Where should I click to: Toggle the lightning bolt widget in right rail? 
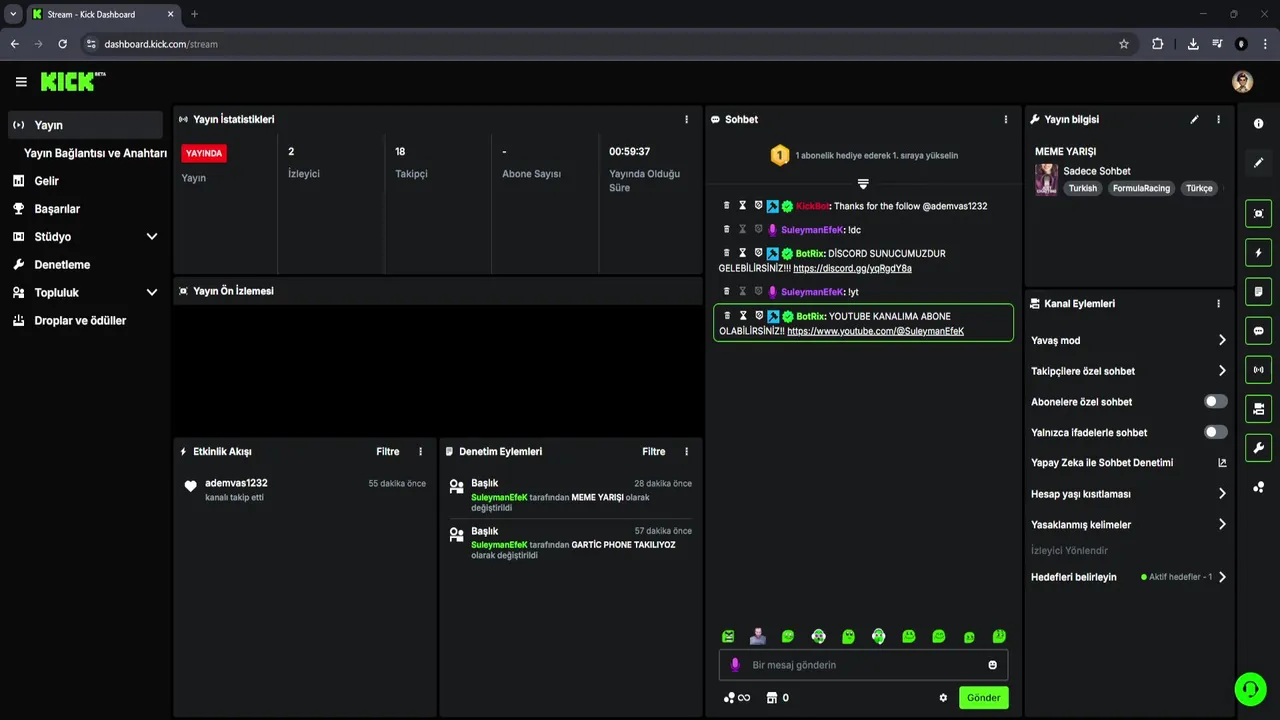pos(1258,253)
